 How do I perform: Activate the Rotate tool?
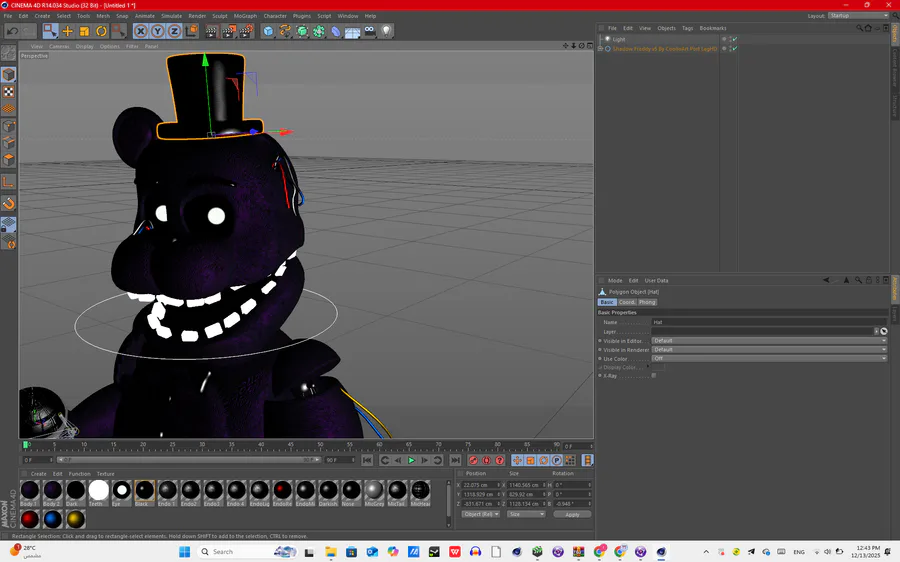pyautogui.click(x=102, y=31)
